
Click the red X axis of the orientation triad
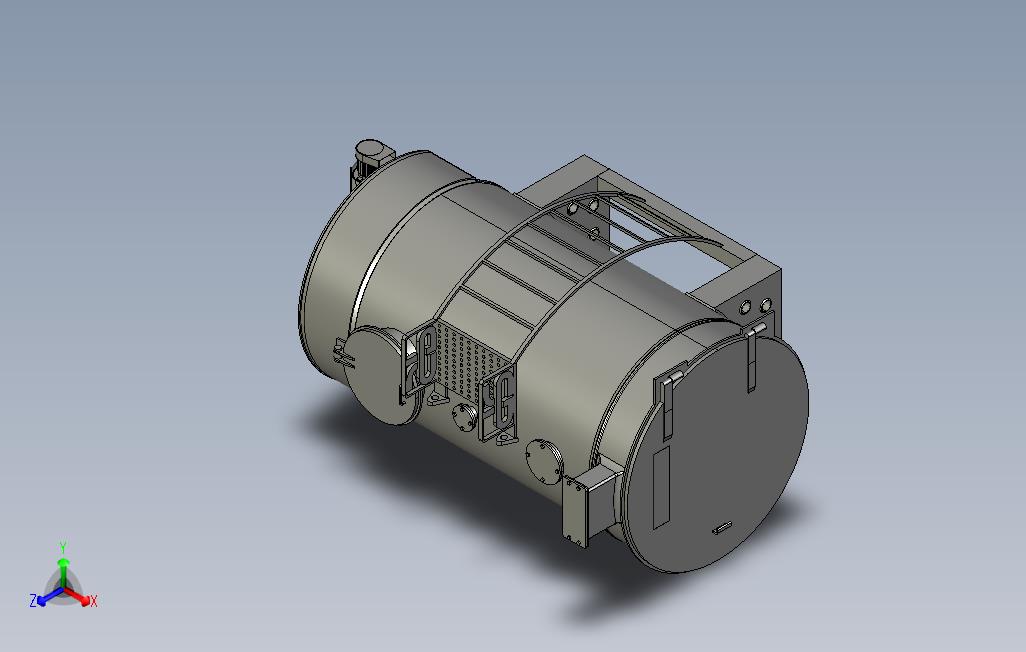coord(77,595)
